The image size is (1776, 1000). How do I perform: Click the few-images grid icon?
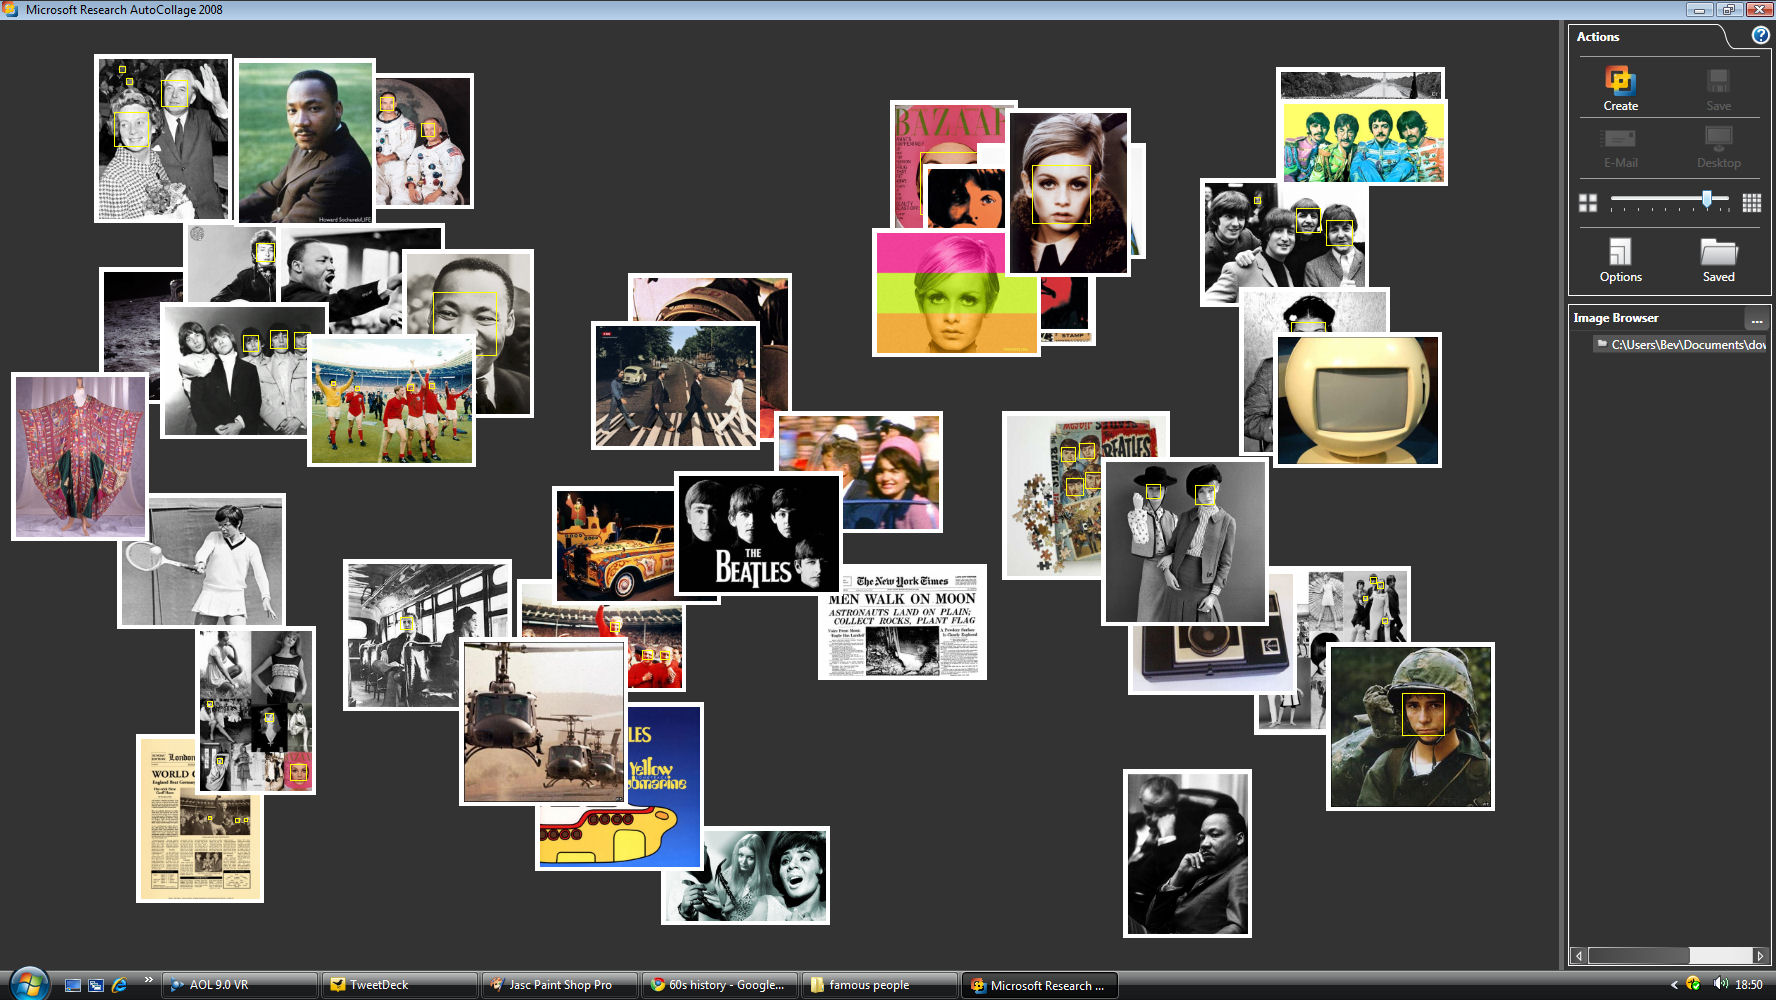pyautogui.click(x=1588, y=203)
